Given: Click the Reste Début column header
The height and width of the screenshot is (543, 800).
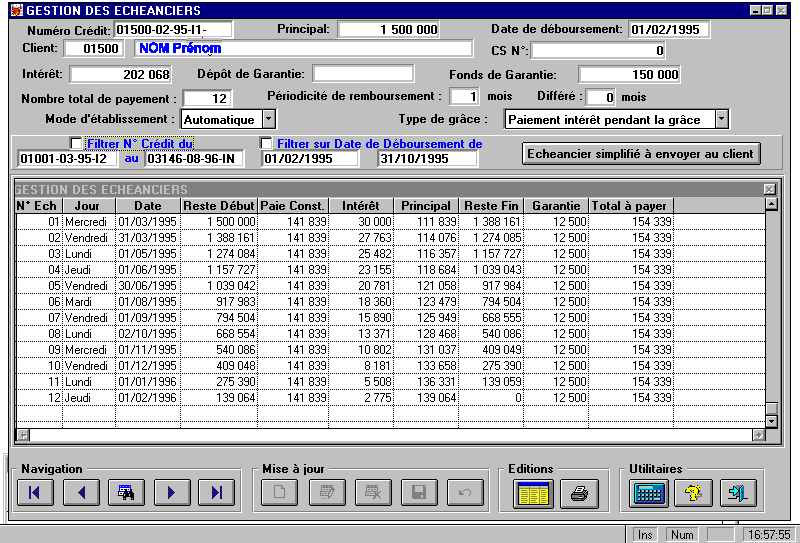Looking at the screenshot, I should coord(219,206).
